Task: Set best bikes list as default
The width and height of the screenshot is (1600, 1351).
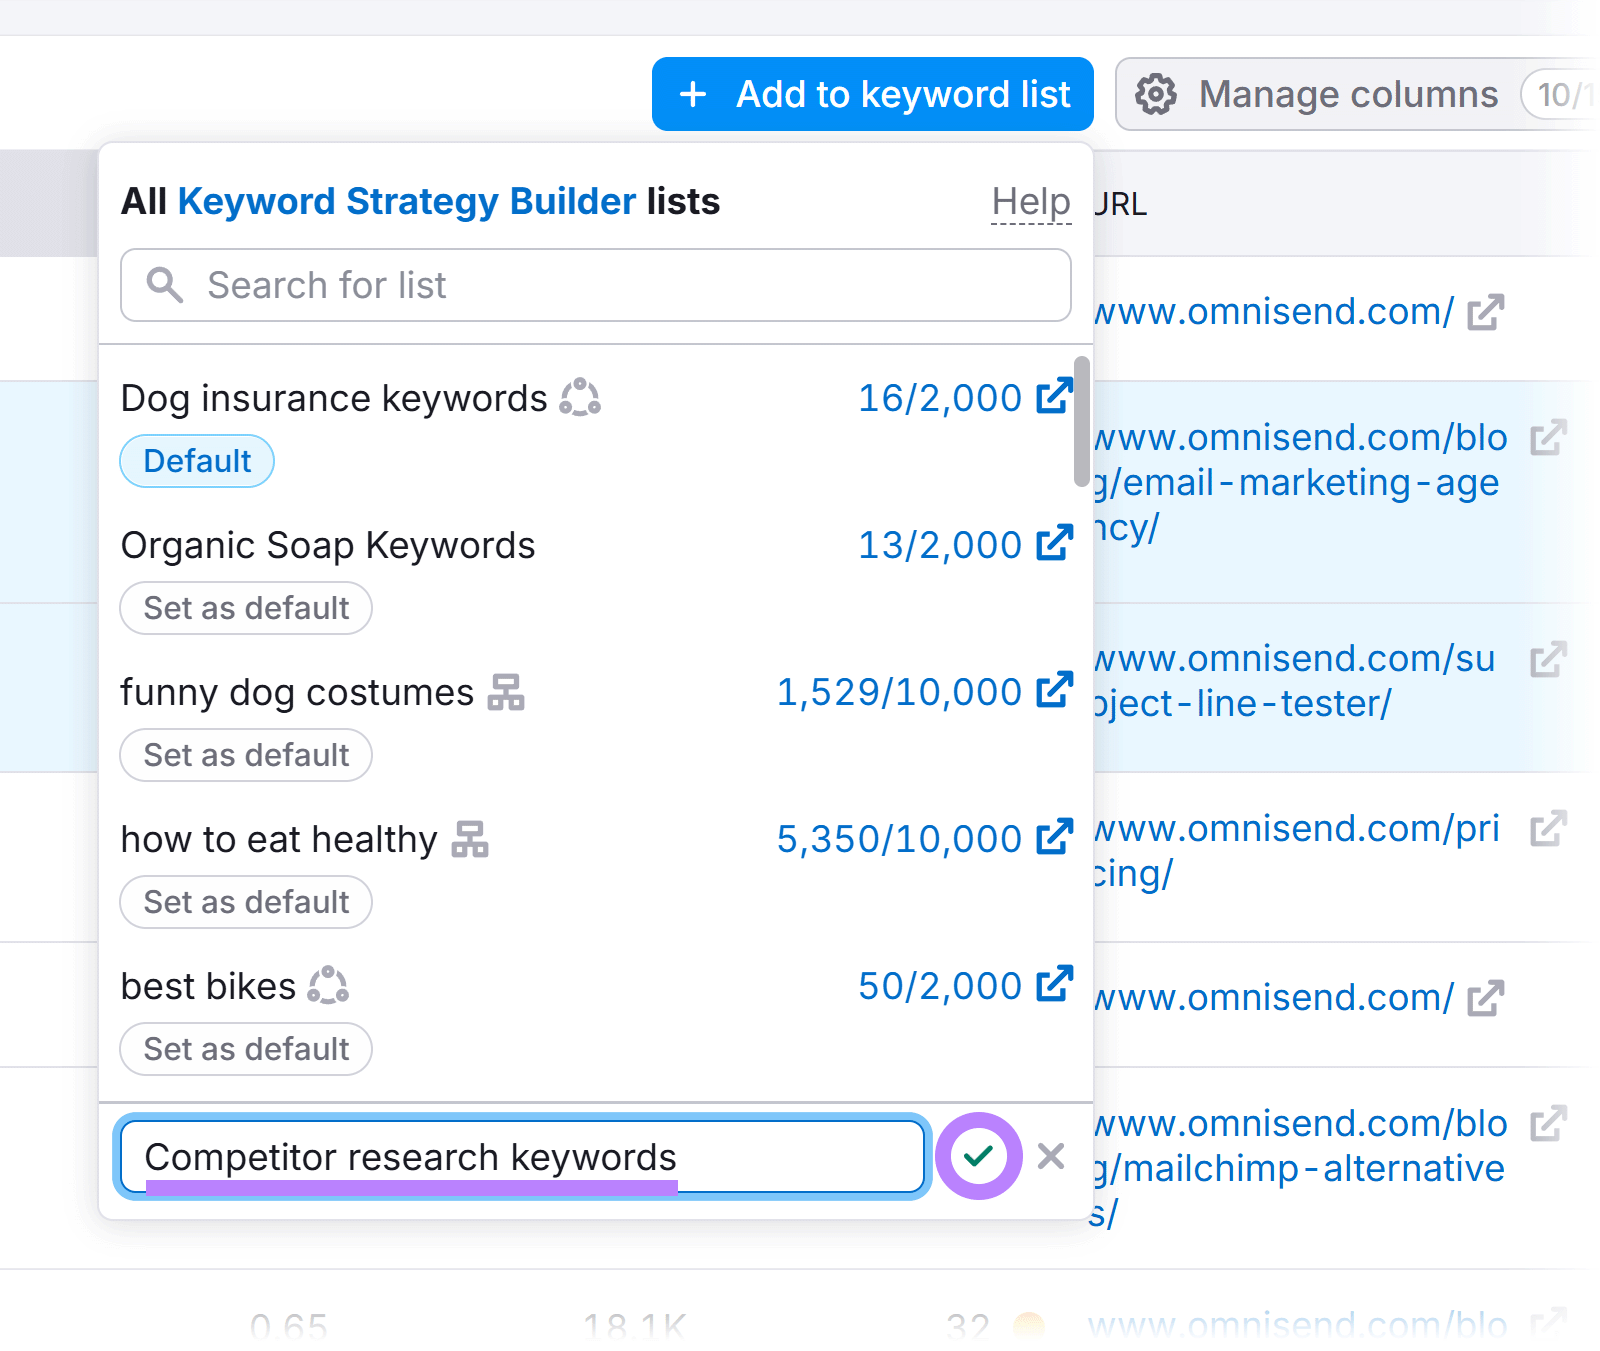Action: click(x=245, y=1049)
